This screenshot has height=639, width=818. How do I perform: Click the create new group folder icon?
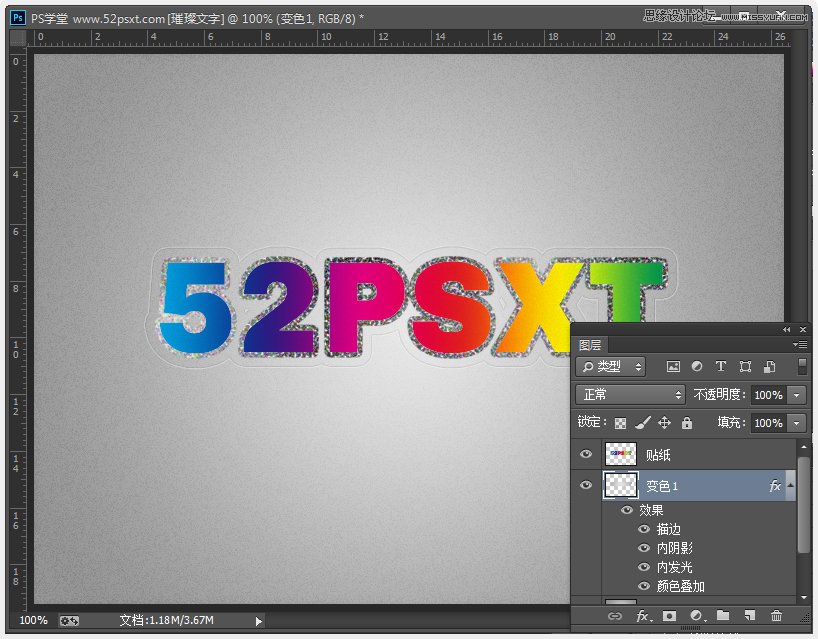point(723,616)
